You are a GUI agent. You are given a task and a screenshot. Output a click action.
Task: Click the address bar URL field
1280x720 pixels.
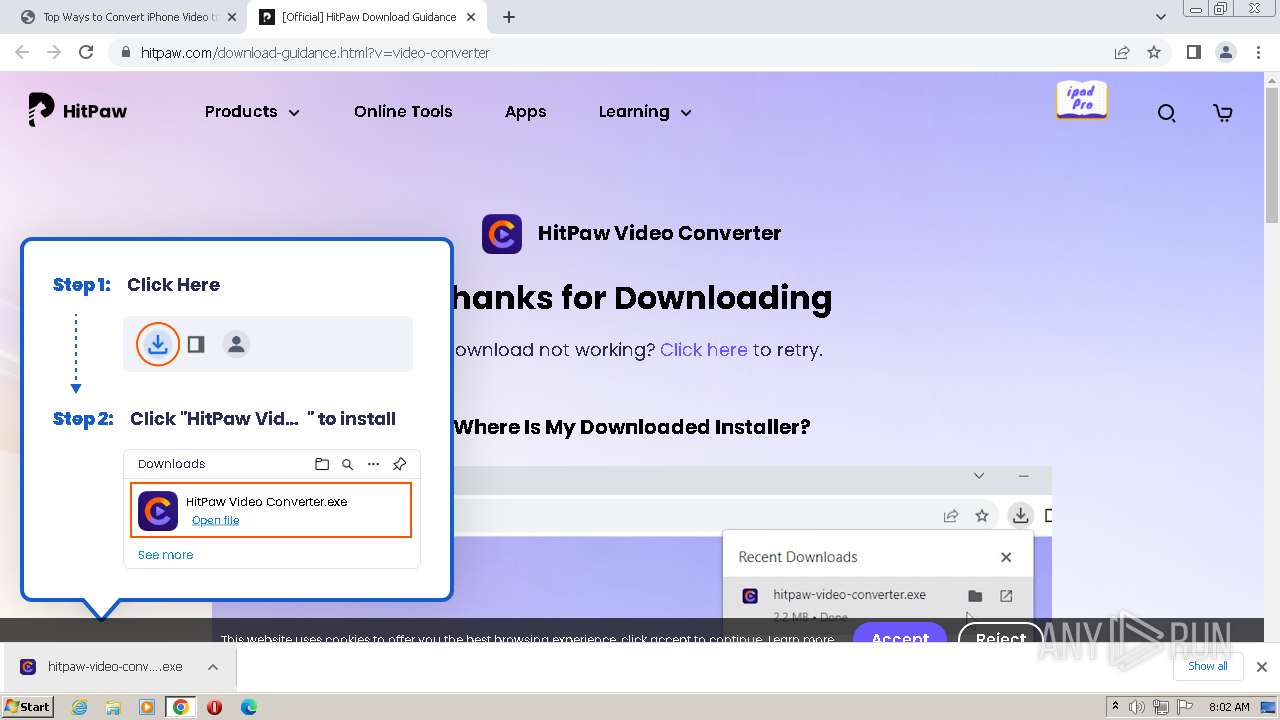(x=620, y=52)
